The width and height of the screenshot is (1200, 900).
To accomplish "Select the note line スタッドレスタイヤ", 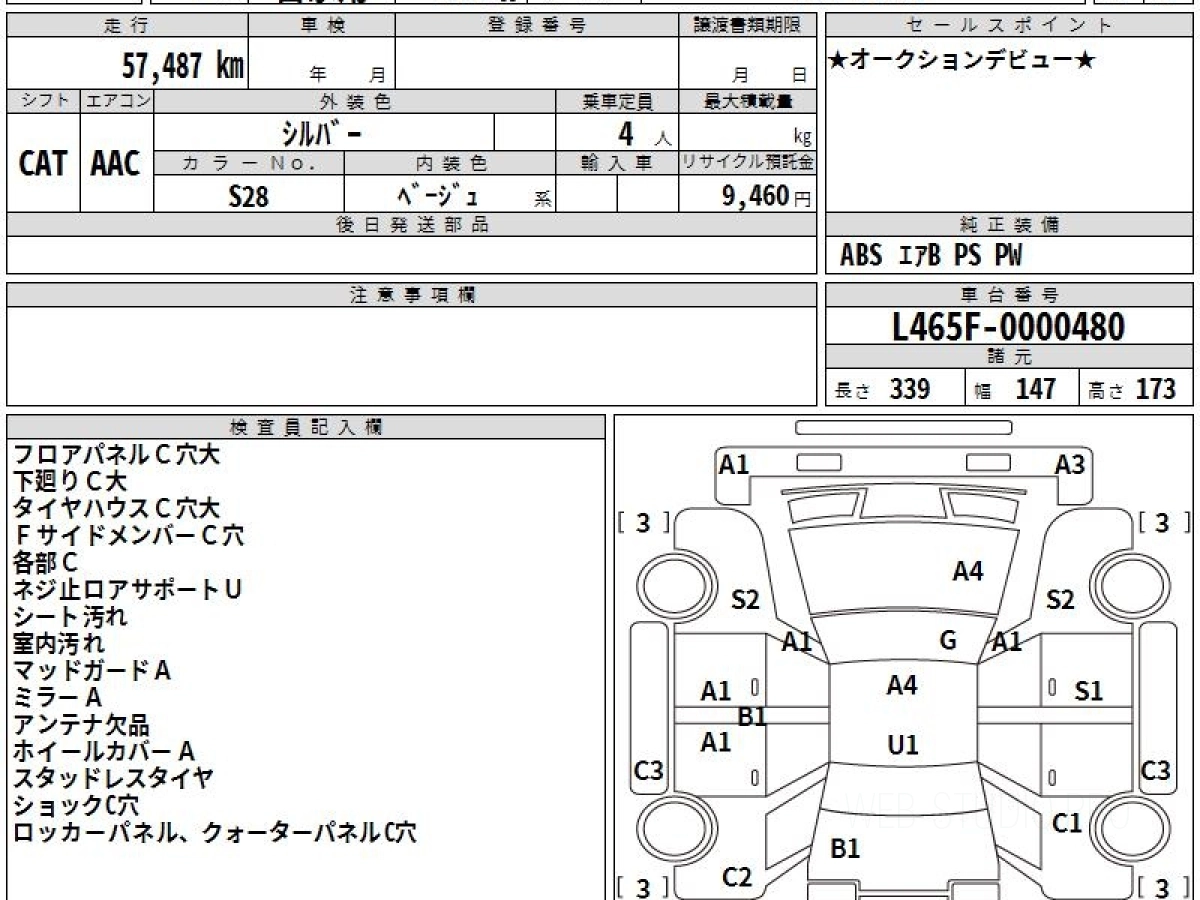I will 114,779.
